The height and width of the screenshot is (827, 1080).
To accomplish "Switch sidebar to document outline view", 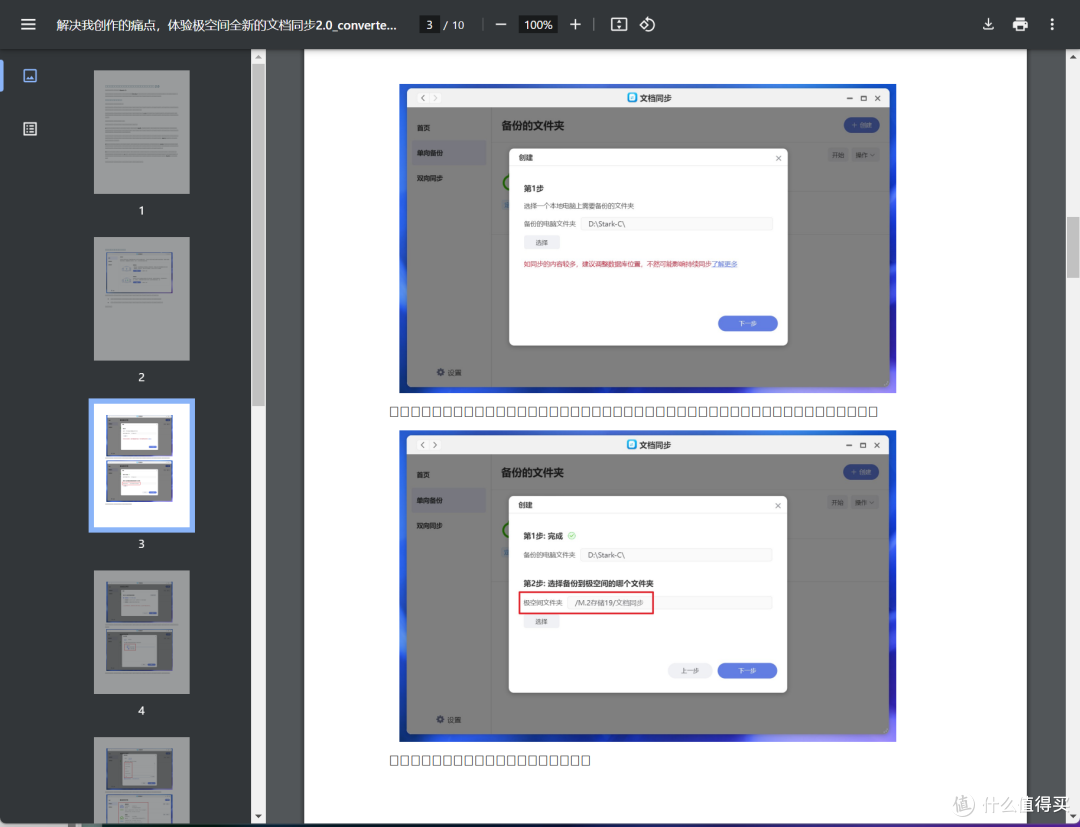I will click(x=30, y=129).
